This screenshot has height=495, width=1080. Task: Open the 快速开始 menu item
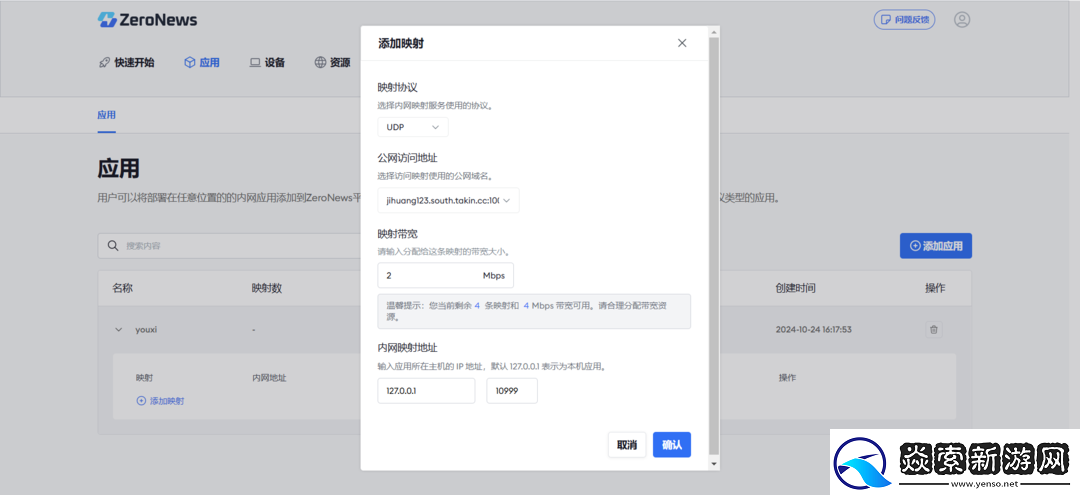[127, 63]
